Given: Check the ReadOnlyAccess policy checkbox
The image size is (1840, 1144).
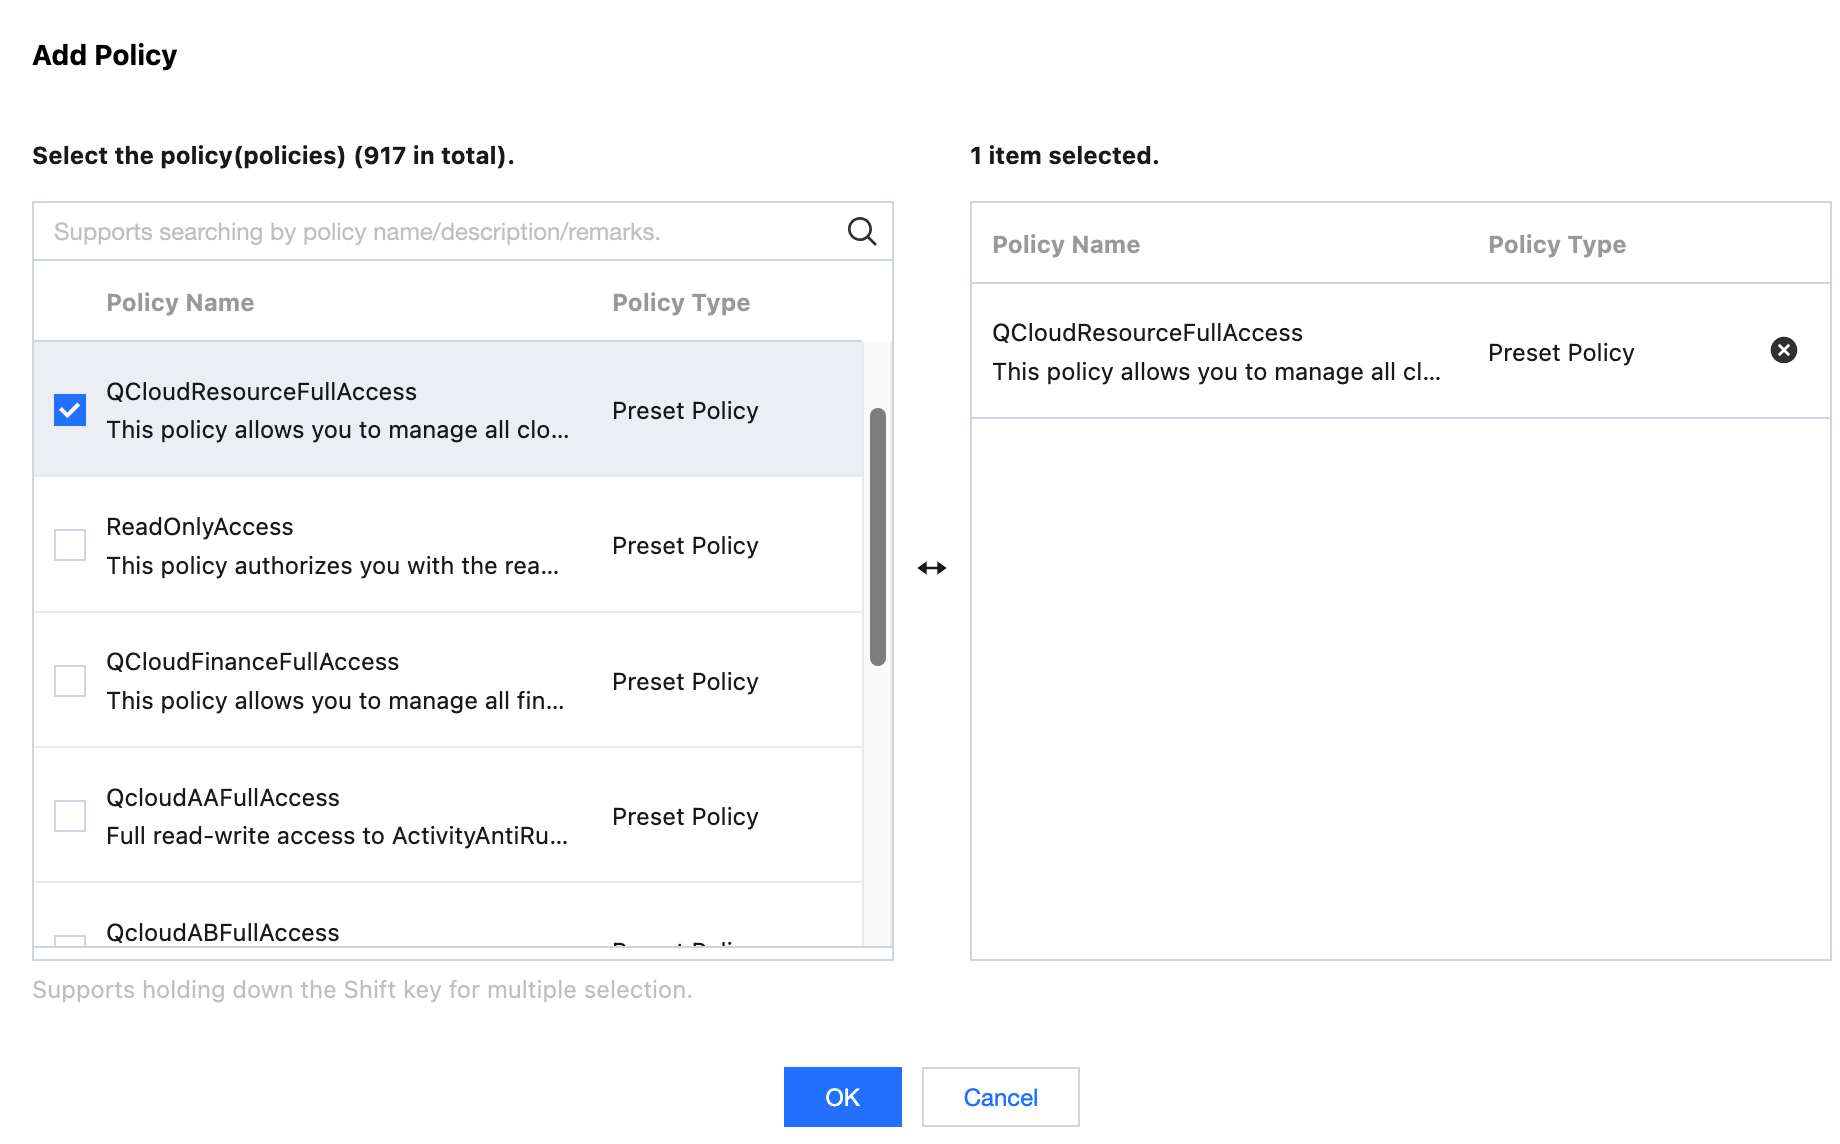Looking at the screenshot, I should 70,545.
